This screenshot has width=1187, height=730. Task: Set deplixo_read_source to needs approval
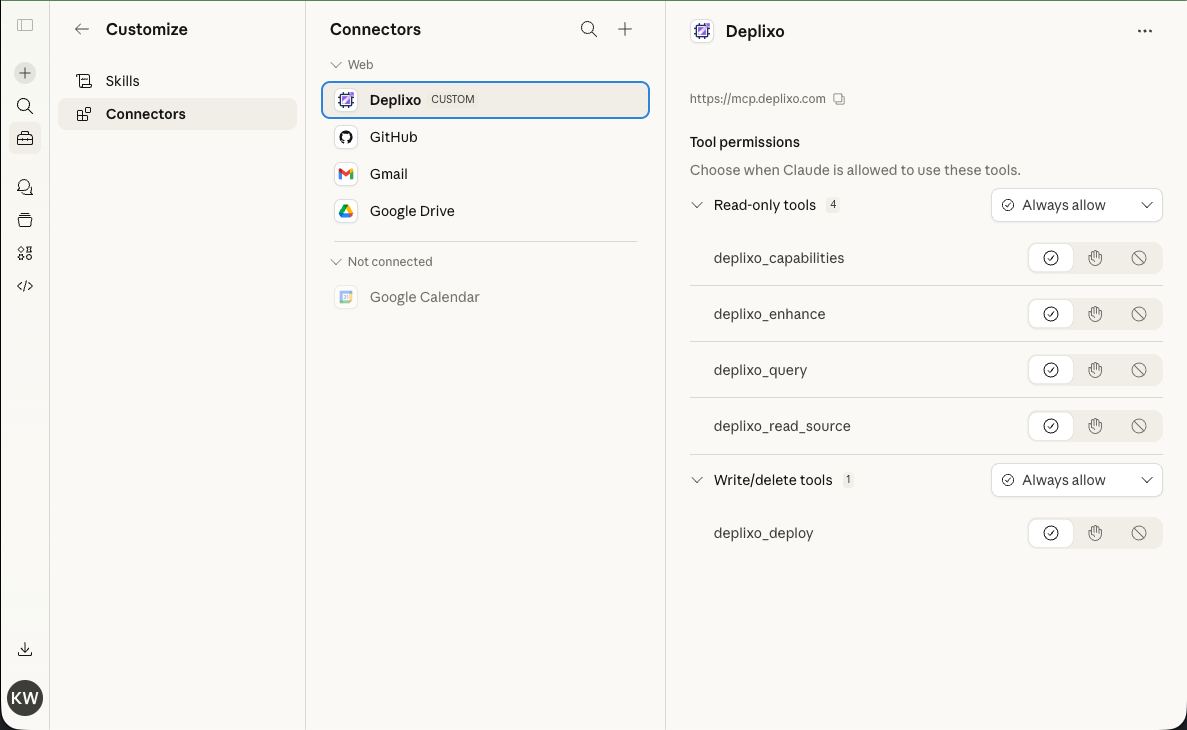point(1095,426)
